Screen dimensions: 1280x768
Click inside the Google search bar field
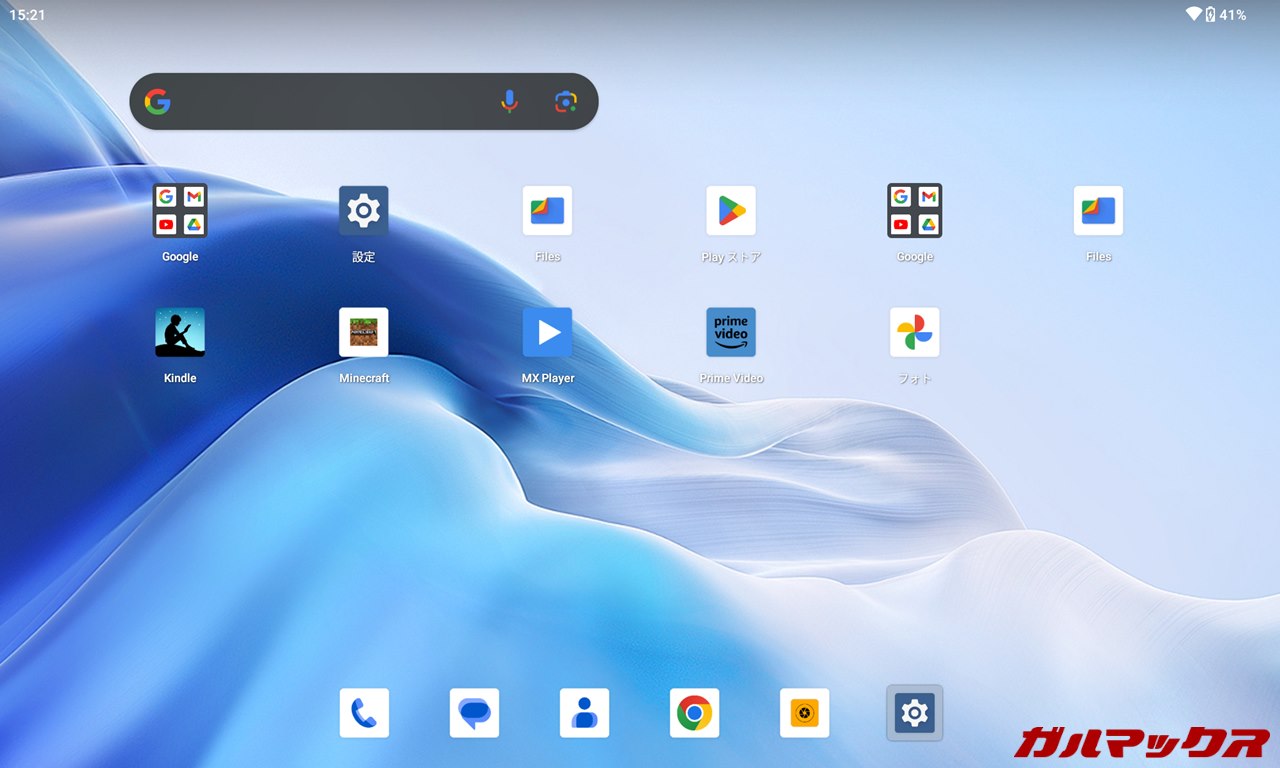point(330,101)
